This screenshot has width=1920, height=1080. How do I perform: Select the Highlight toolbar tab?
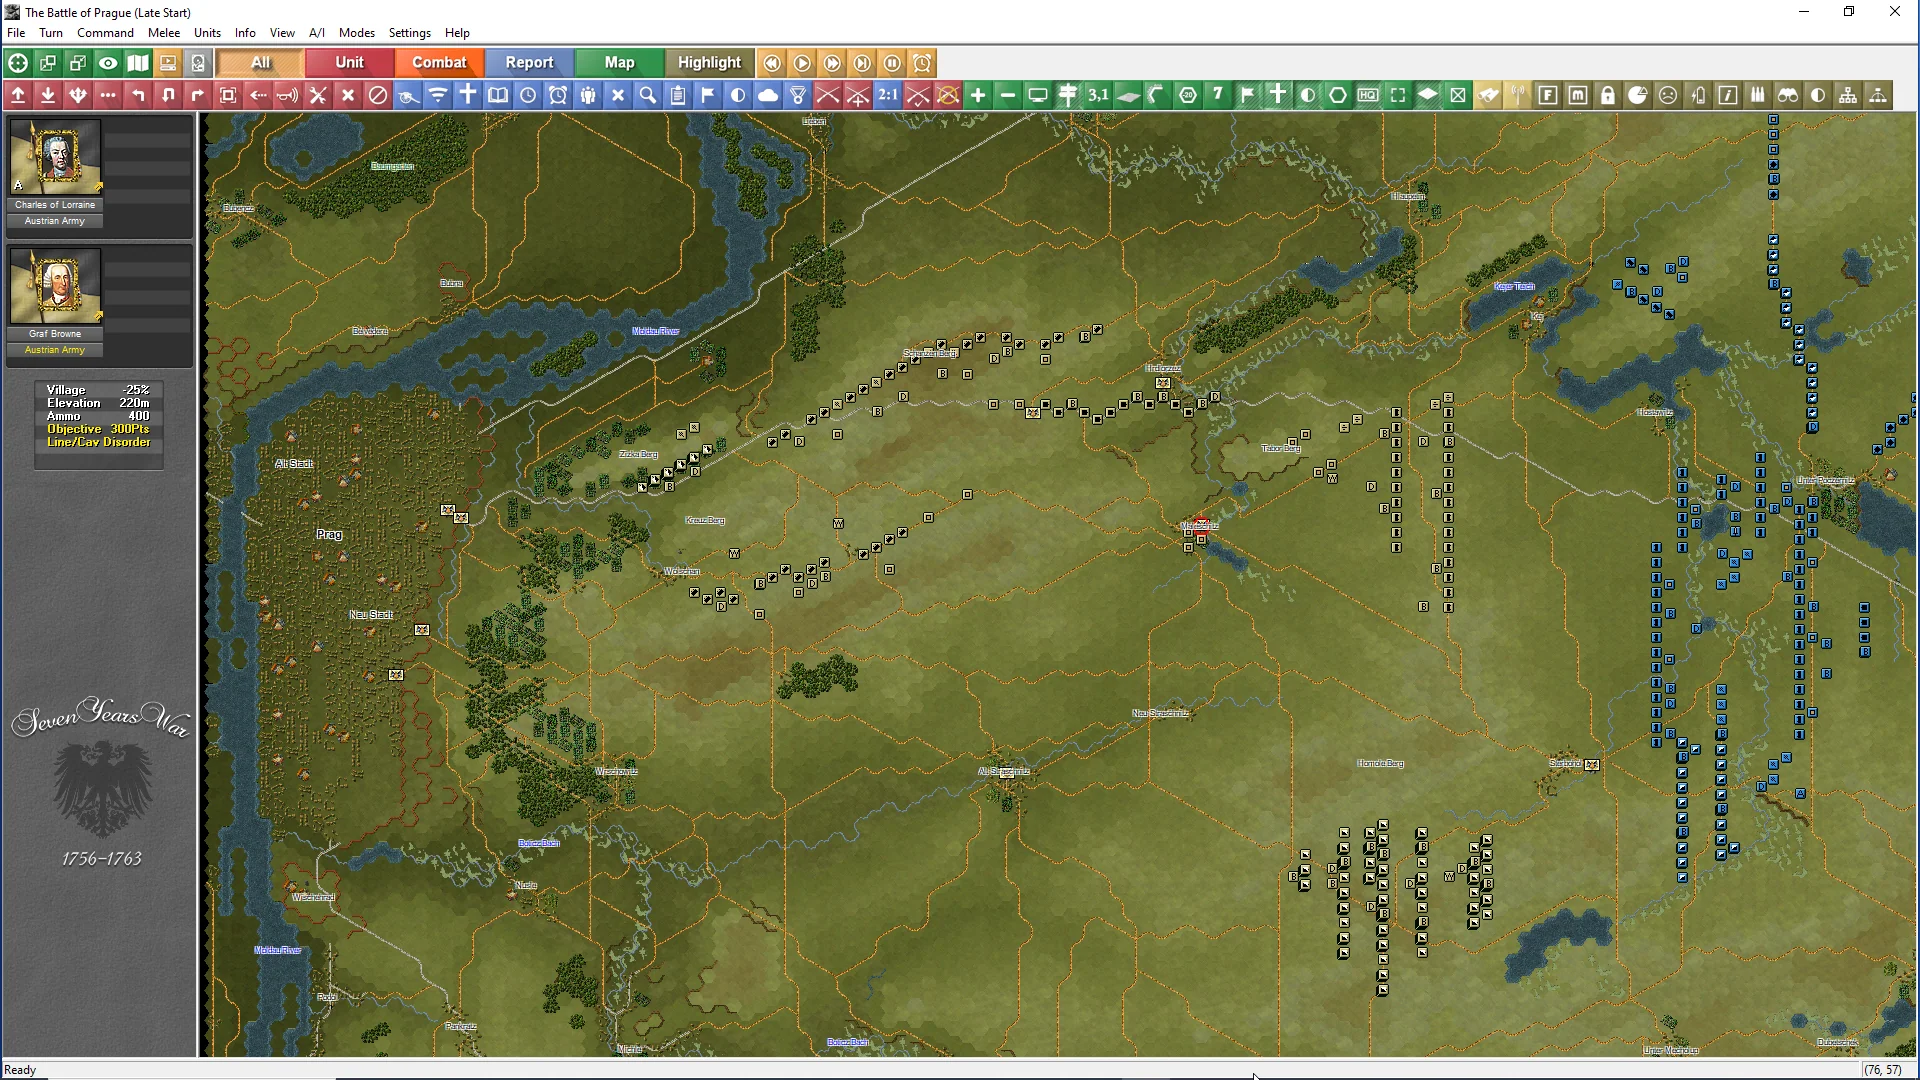pos(709,63)
